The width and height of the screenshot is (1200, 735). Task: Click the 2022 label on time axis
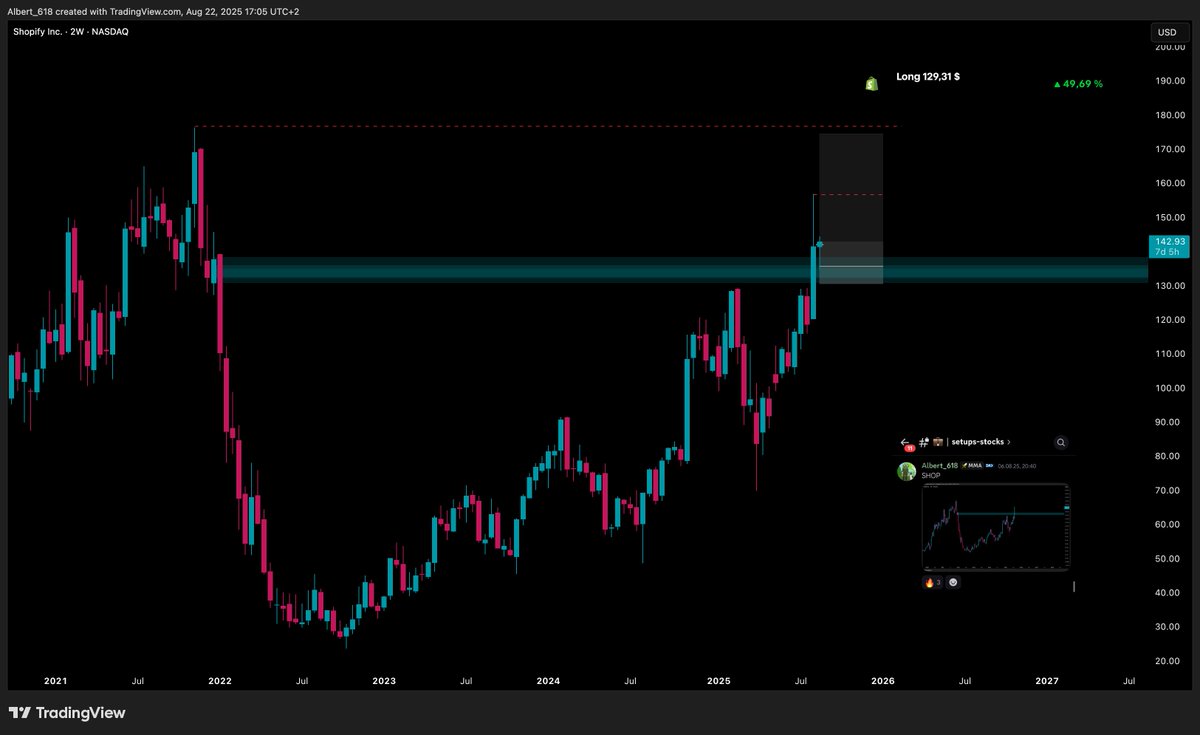(x=220, y=681)
